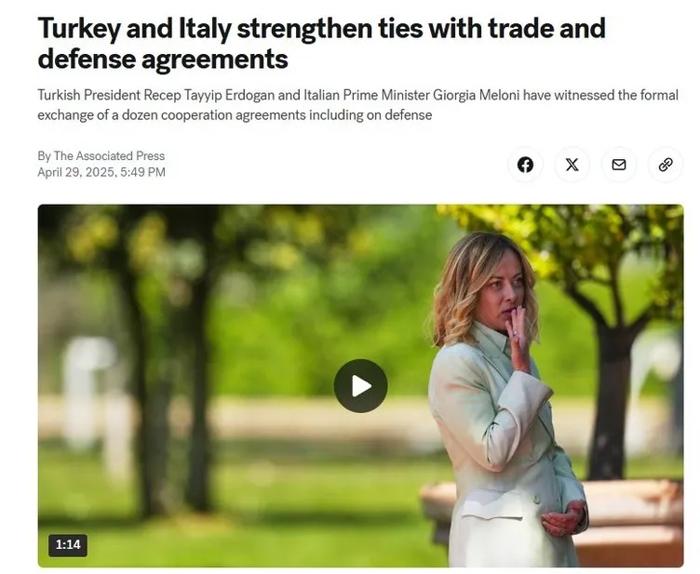This screenshot has width=700, height=574.
Task: Click the 5:49 PM timestamp
Action: [x=143, y=172]
